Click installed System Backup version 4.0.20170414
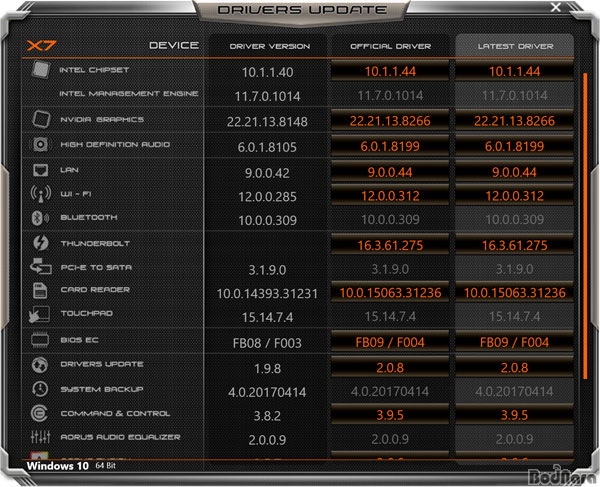This screenshot has height=487, width=600. [x=267, y=392]
